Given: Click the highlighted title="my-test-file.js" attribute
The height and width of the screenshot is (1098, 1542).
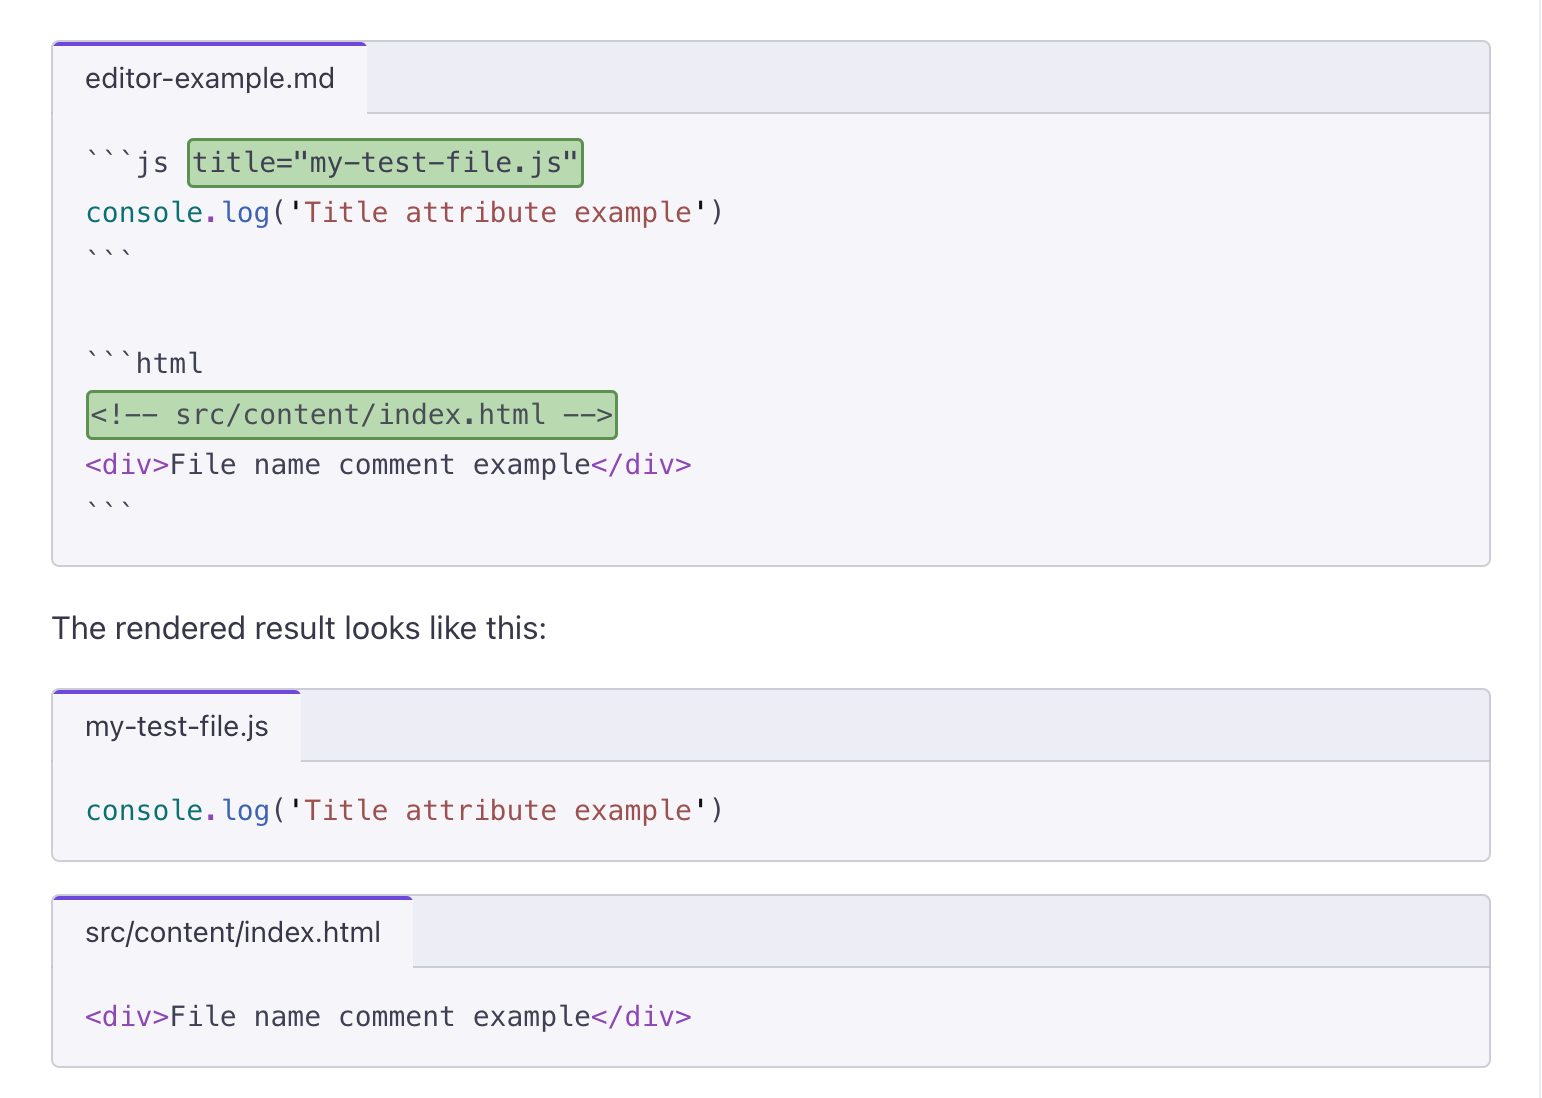Looking at the screenshot, I should coord(385,163).
